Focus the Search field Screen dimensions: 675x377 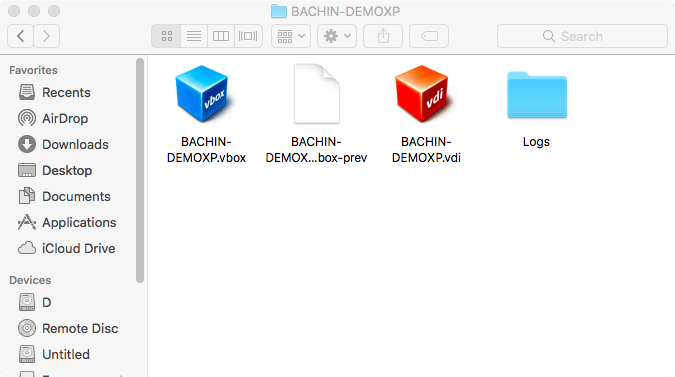click(x=582, y=36)
